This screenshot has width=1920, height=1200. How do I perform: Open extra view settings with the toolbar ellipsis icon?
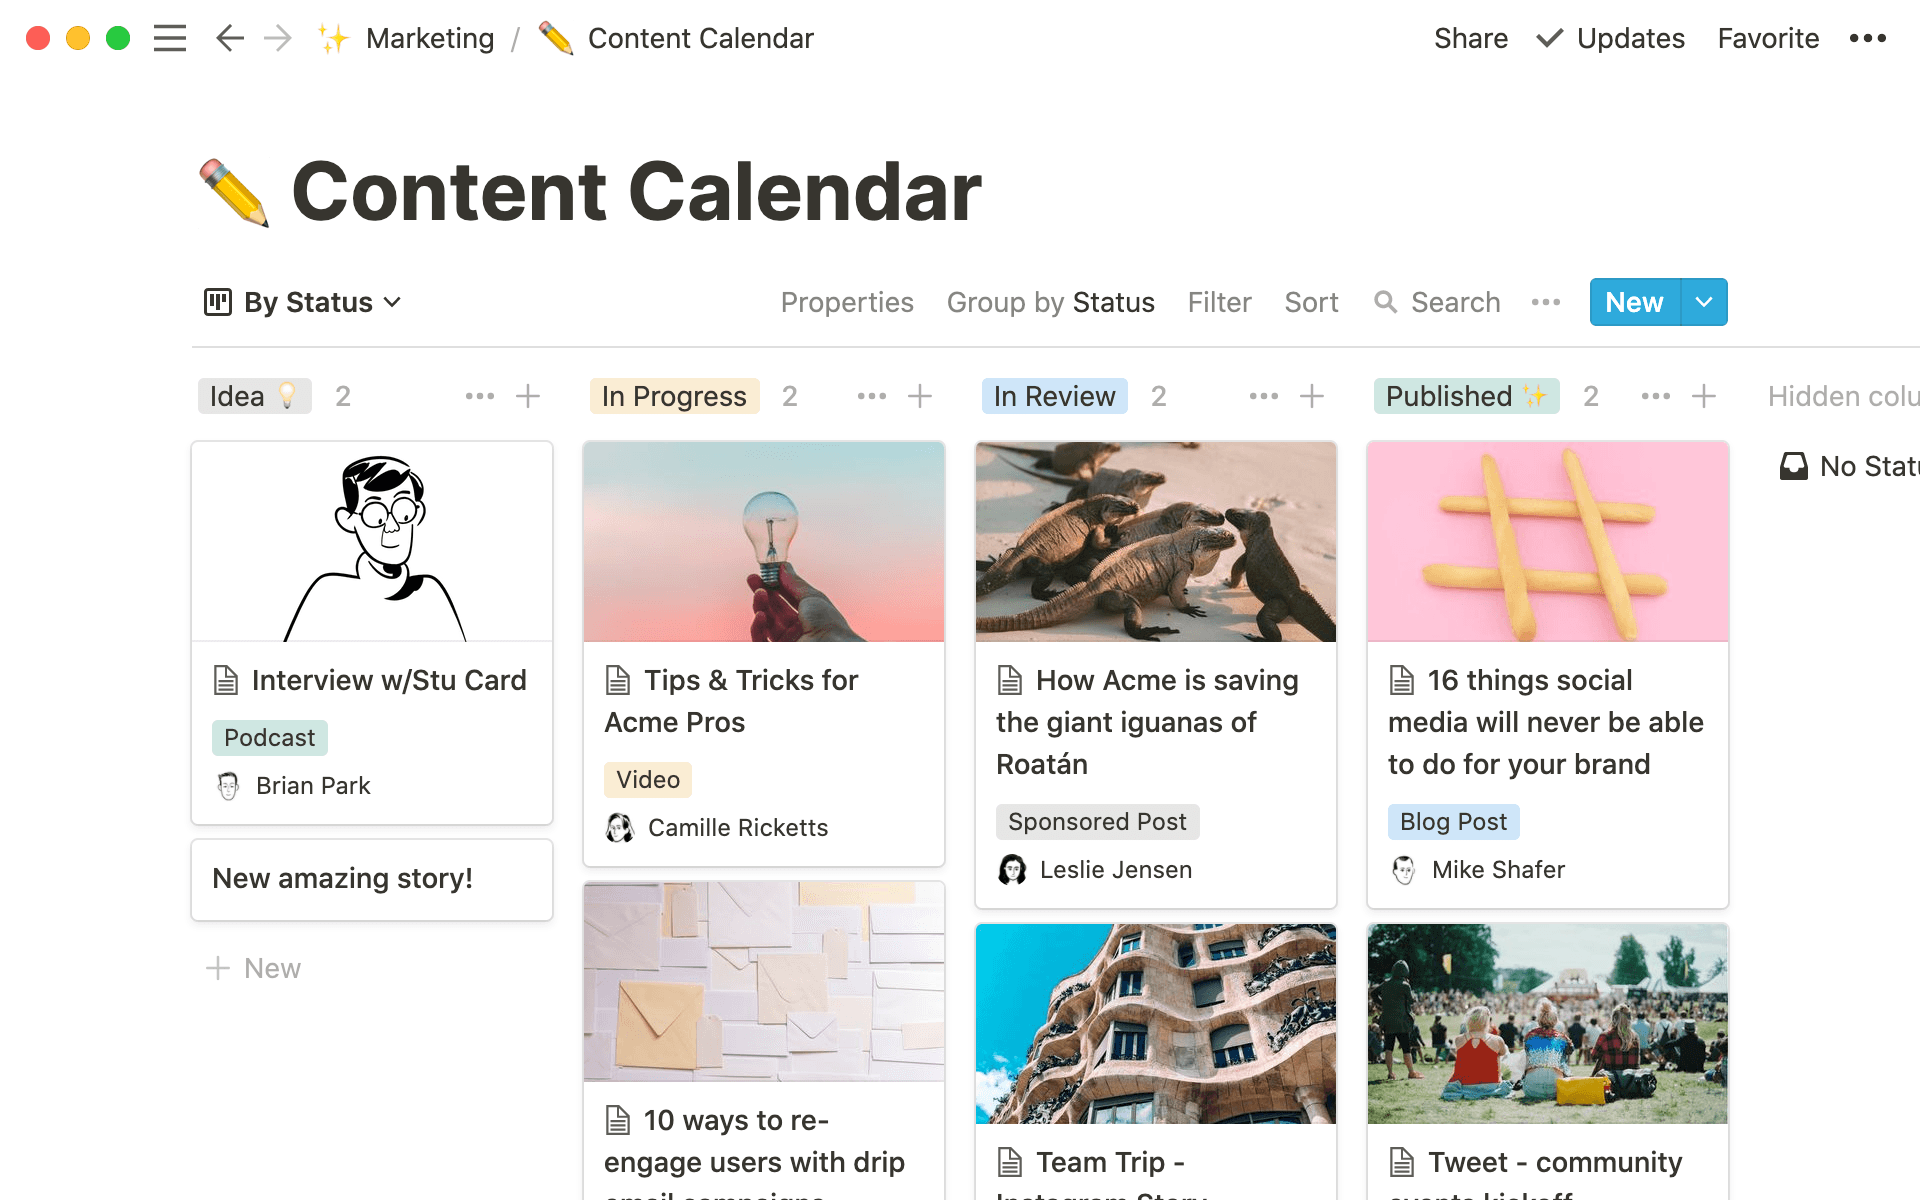coord(1546,302)
